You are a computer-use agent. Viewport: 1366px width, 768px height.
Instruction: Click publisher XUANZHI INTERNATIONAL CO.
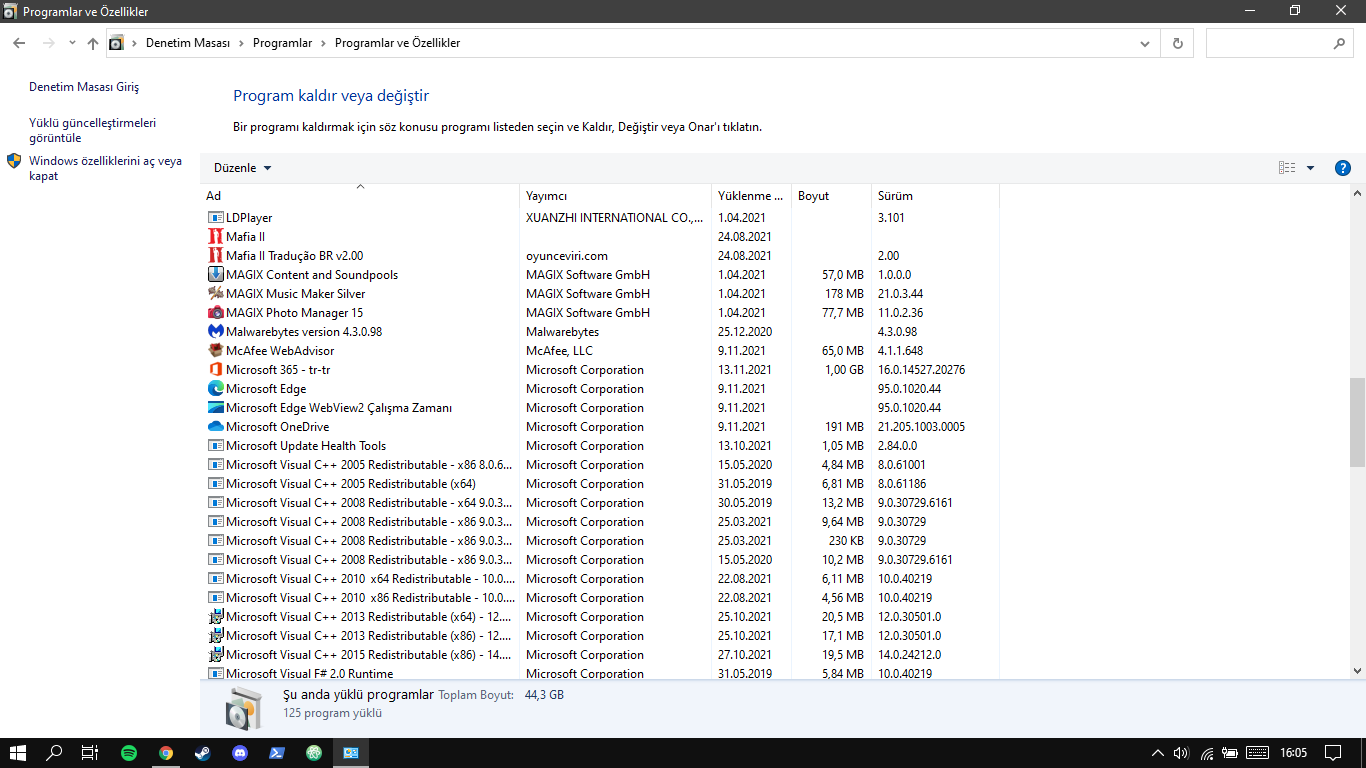coord(614,217)
